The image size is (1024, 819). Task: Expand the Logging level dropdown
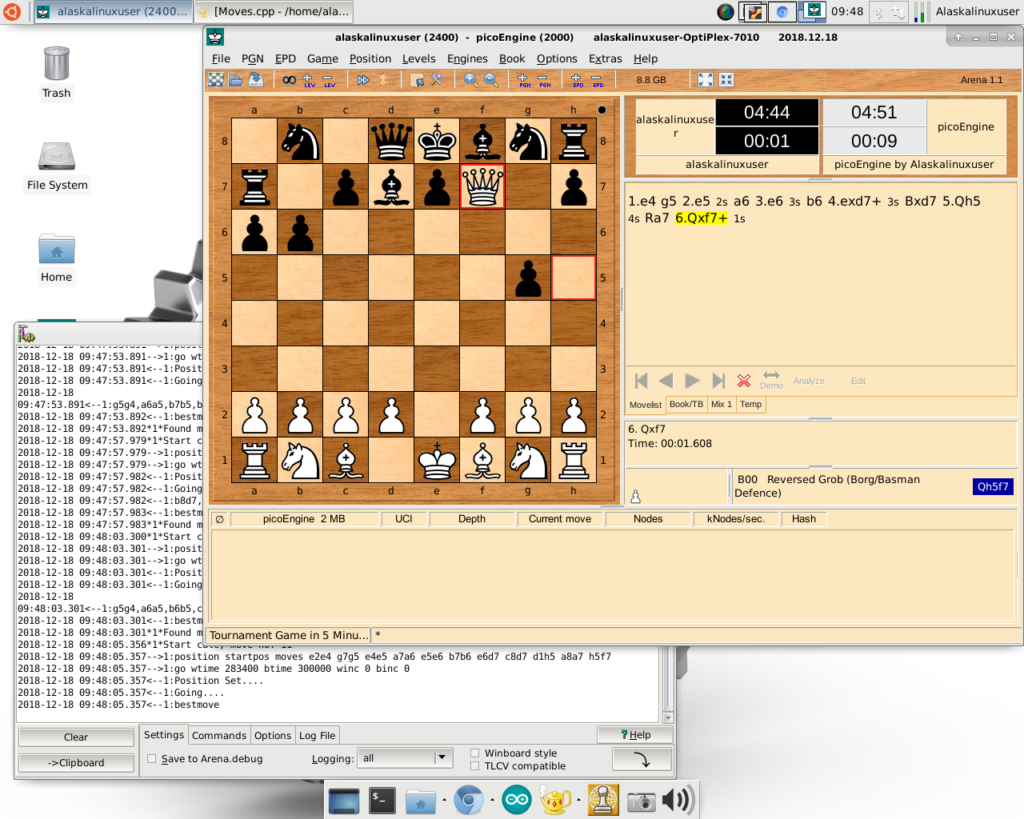(x=443, y=758)
